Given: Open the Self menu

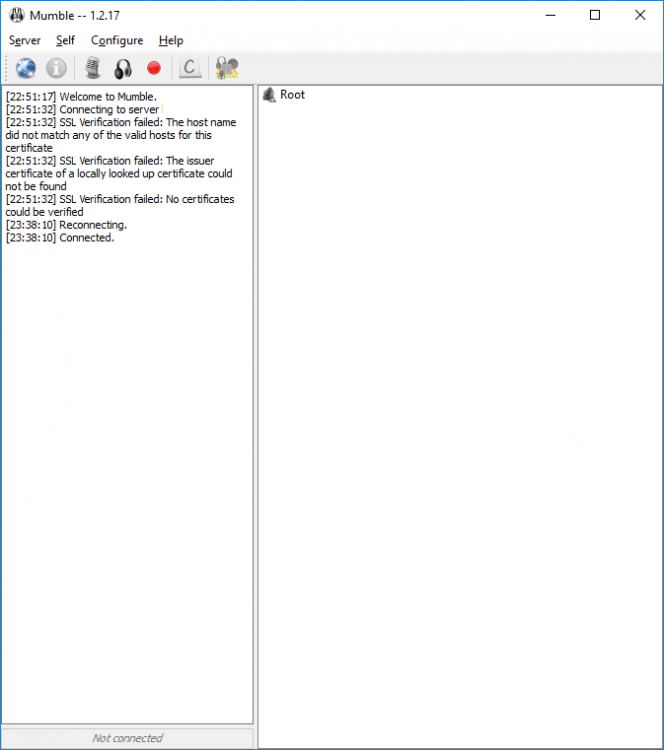Looking at the screenshot, I should point(65,40).
